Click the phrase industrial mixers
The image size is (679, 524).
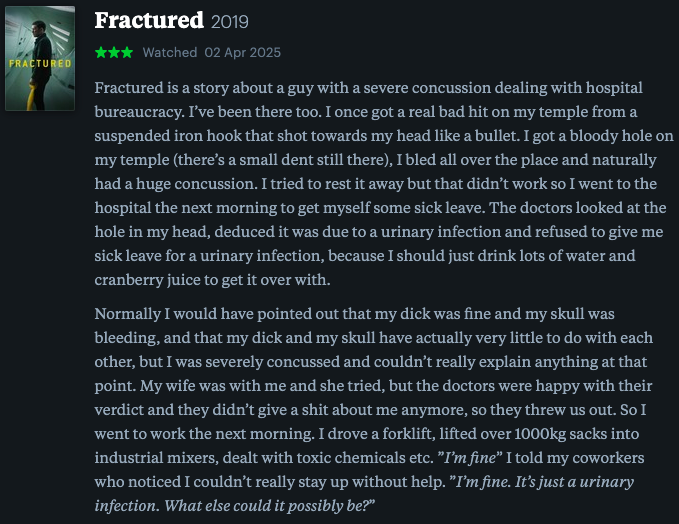click(x=156, y=458)
